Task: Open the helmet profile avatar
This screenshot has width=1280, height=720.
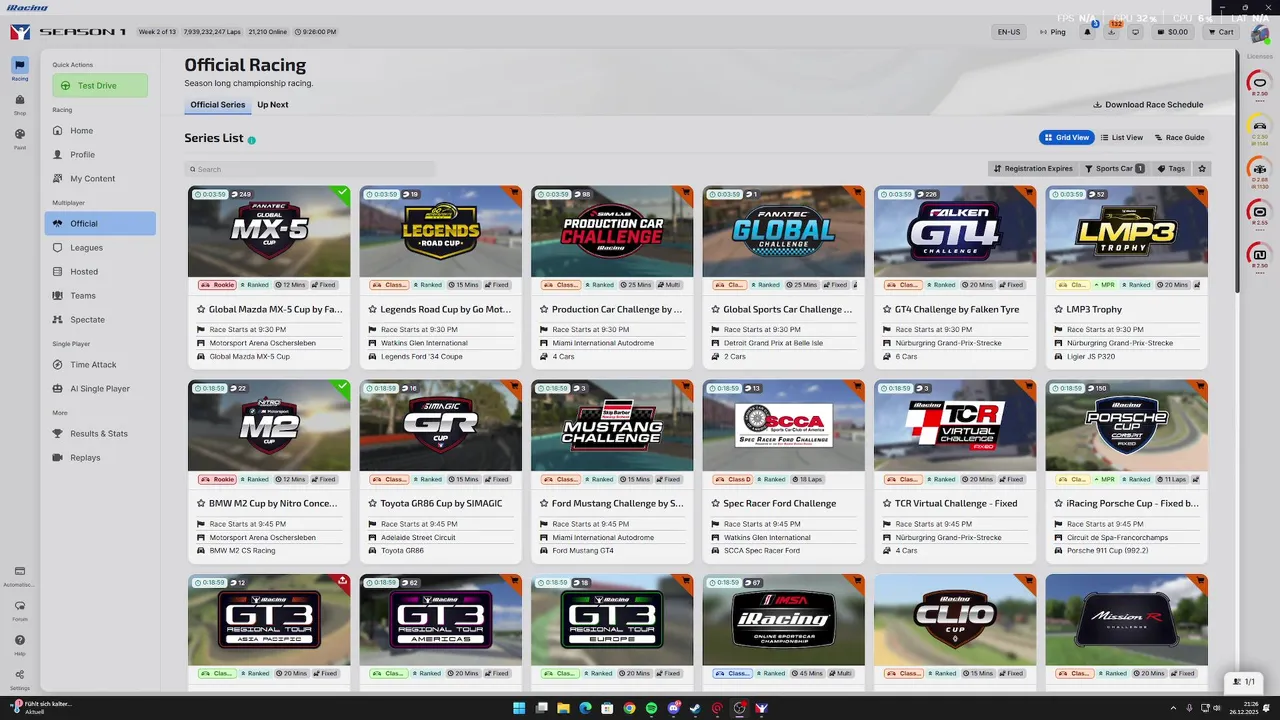Action: tap(1259, 34)
